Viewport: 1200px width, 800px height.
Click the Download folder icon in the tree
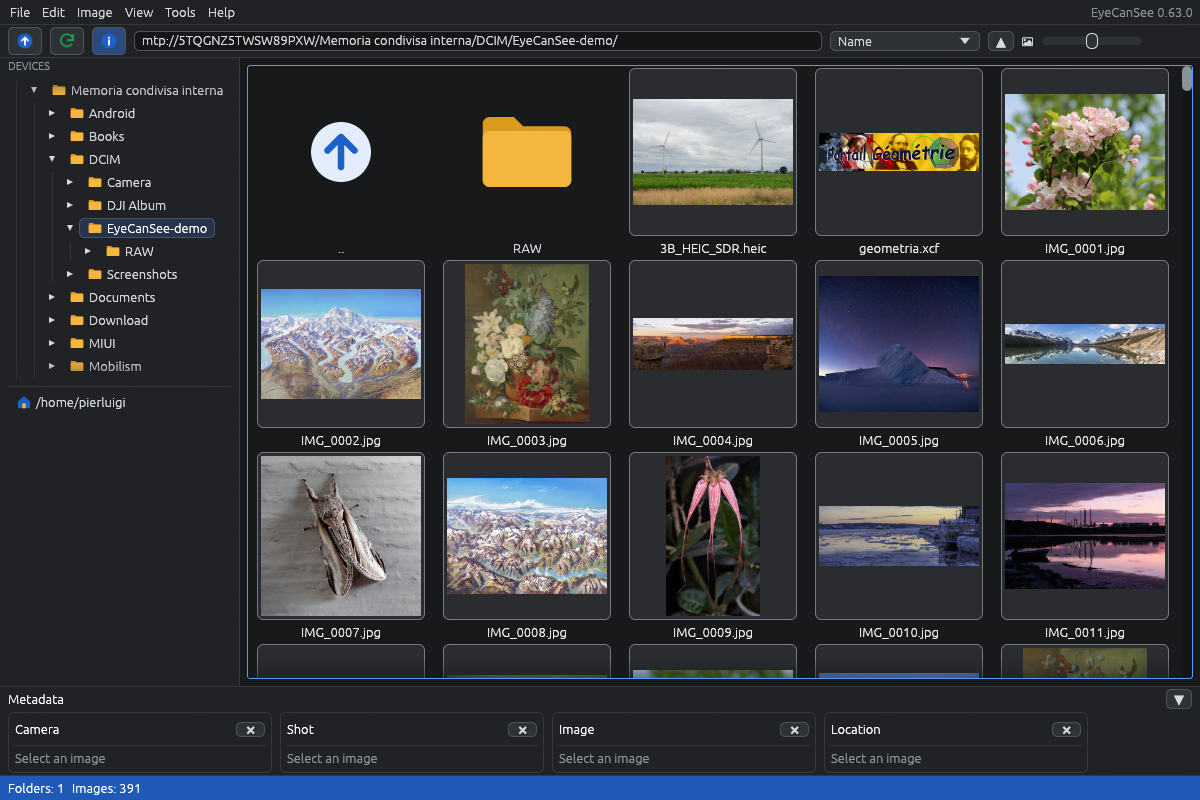[x=77, y=320]
